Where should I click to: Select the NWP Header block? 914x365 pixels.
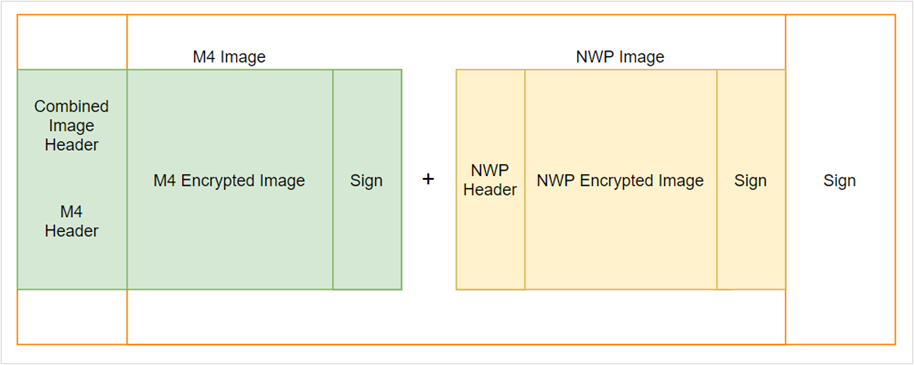[490, 180]
